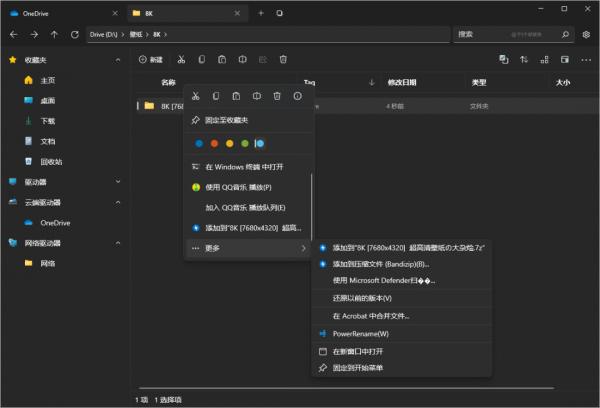600x408 pixels.
Task: Choose 在 Acrobat 中合并文件...
Action: pos(402,316)
